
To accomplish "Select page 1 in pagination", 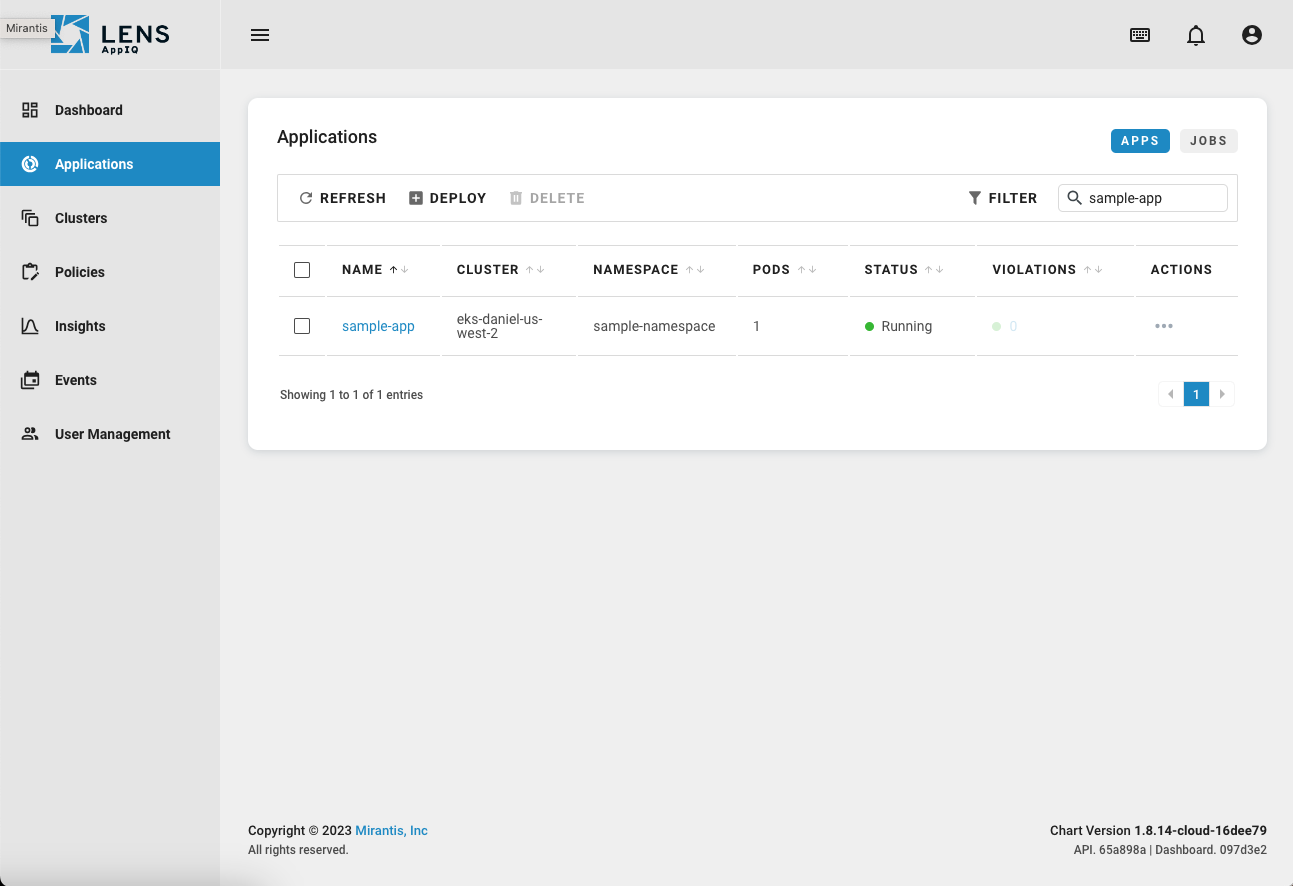I will tap(1196, 394).
